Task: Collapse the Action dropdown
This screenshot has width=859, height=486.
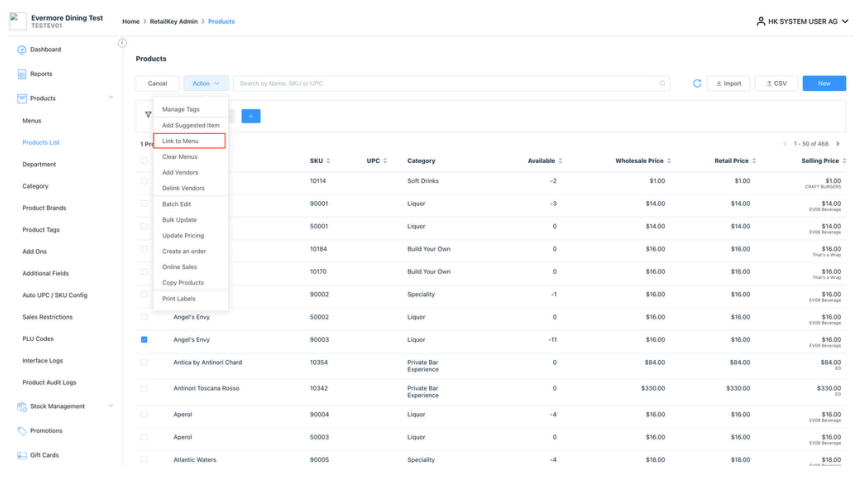Action: click(206, 83)
